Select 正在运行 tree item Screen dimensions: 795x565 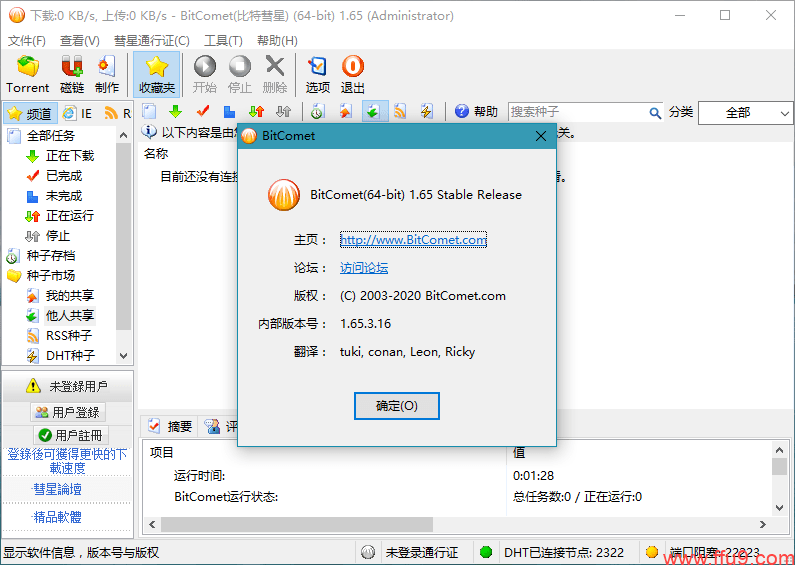coord(69,216)
